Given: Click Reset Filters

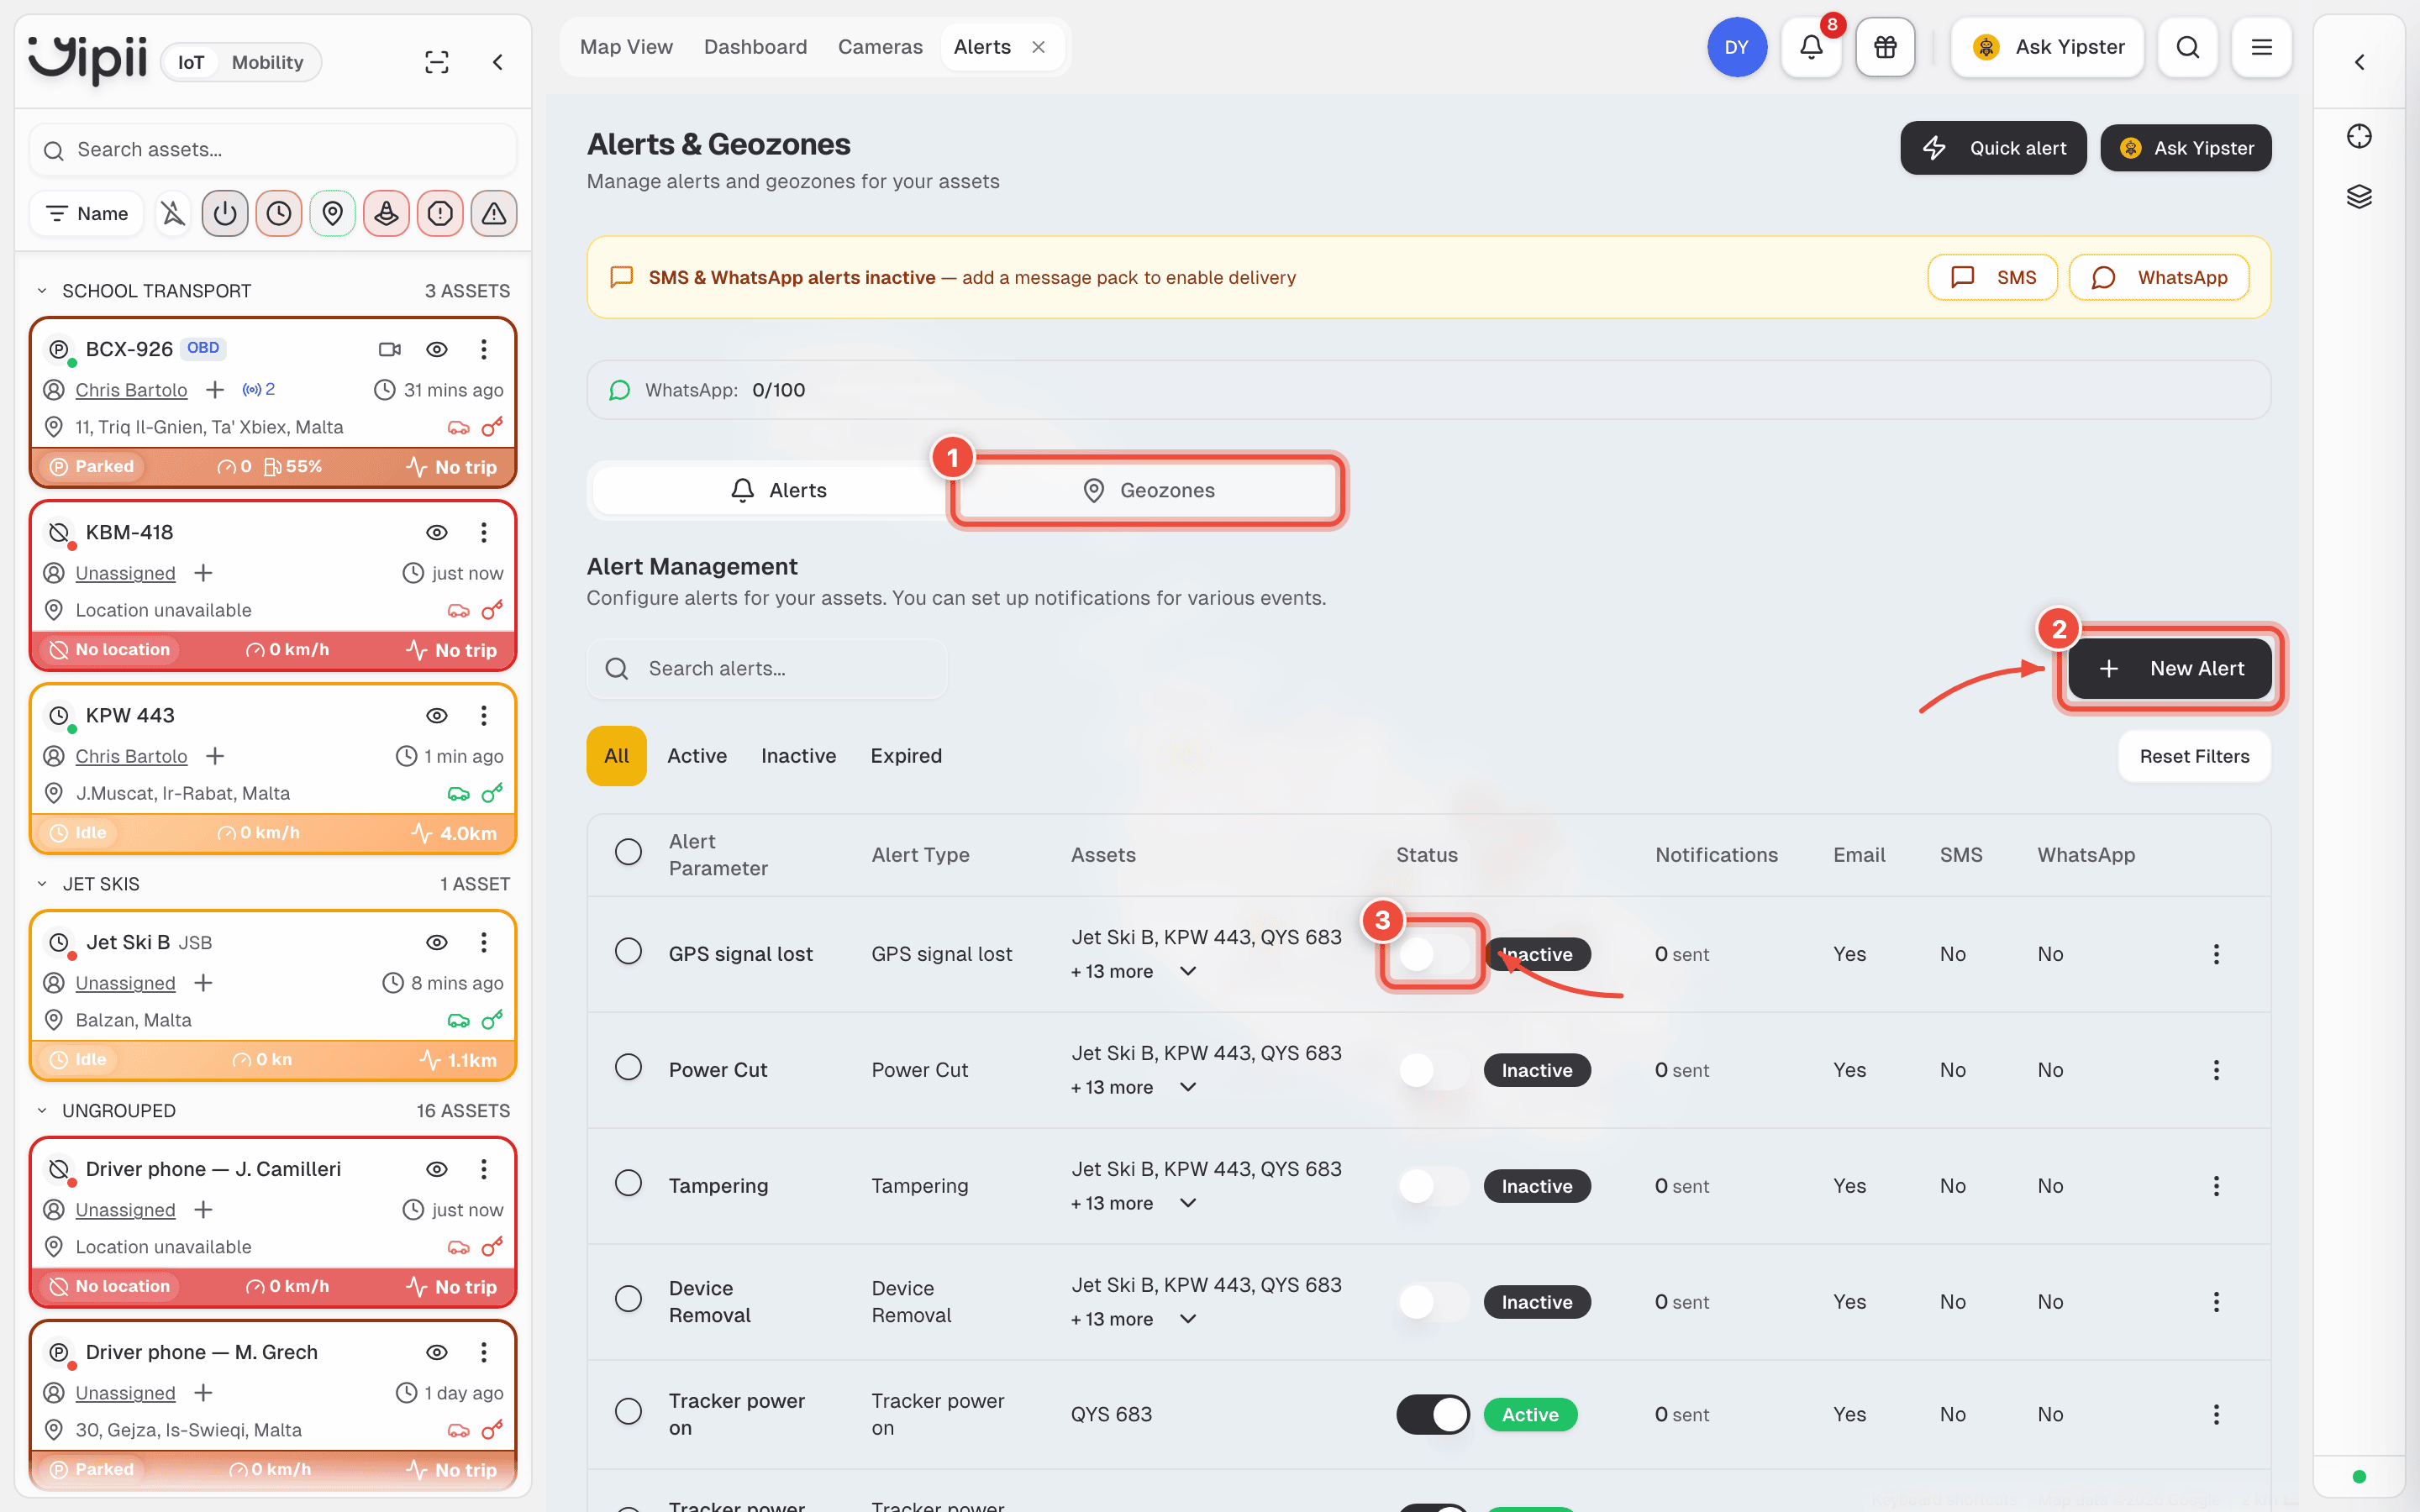Looking at the screenshot, I should (x=2194, y=756).
